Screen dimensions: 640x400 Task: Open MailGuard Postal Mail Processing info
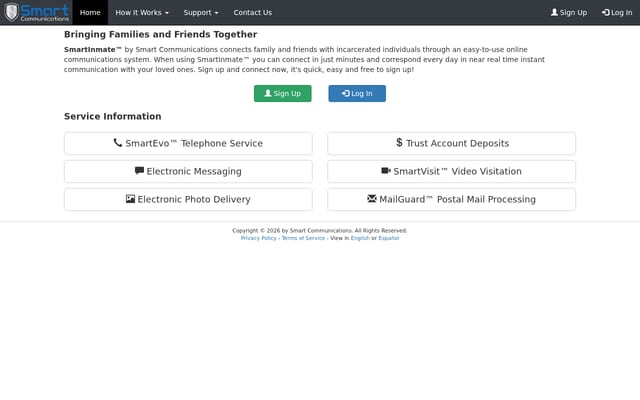coord(451,199)
